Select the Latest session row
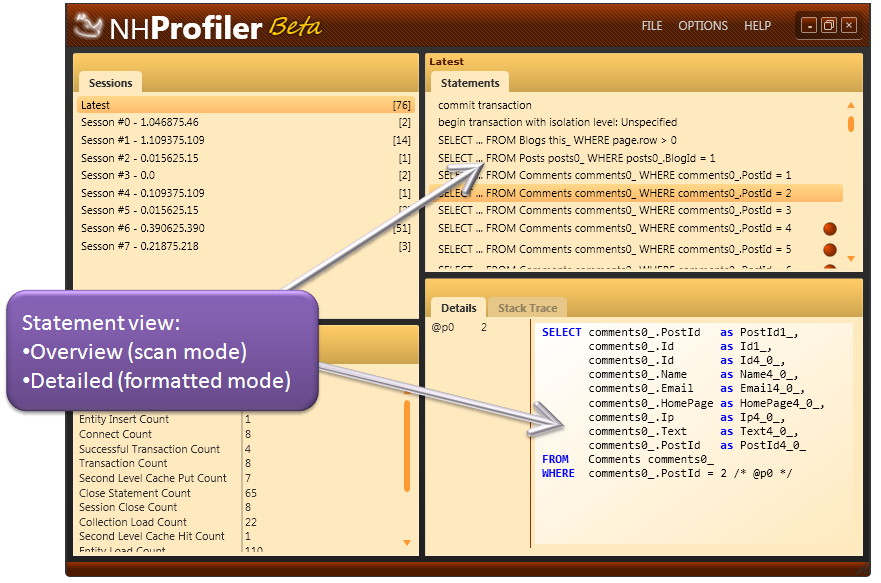This screenshot has width=881, height=583. [x=246, y=105]
